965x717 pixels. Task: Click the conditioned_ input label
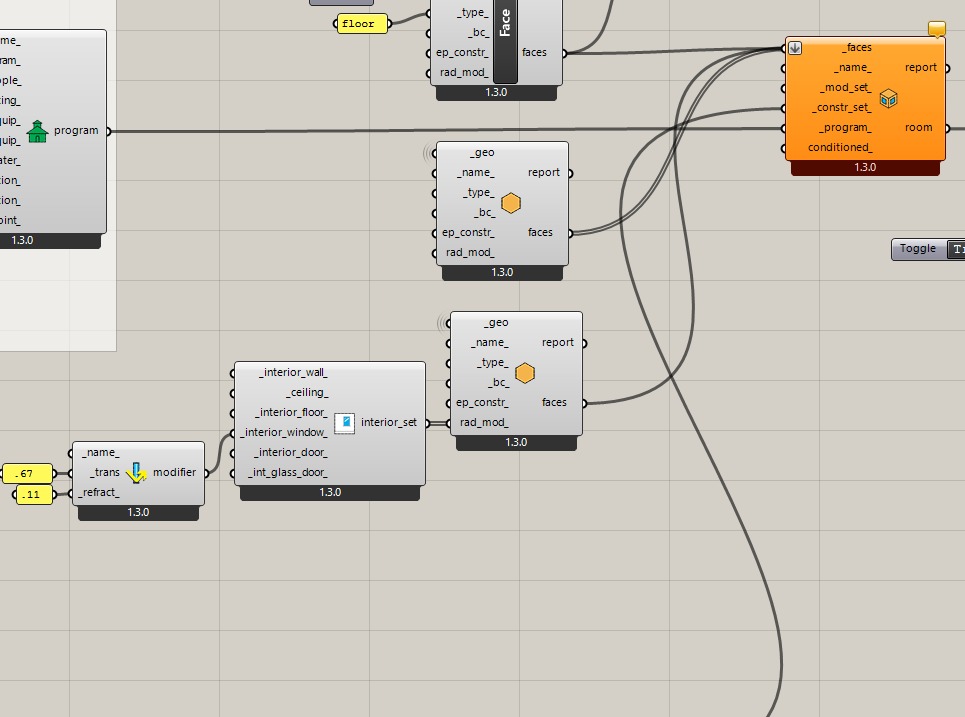coord(840,147)
